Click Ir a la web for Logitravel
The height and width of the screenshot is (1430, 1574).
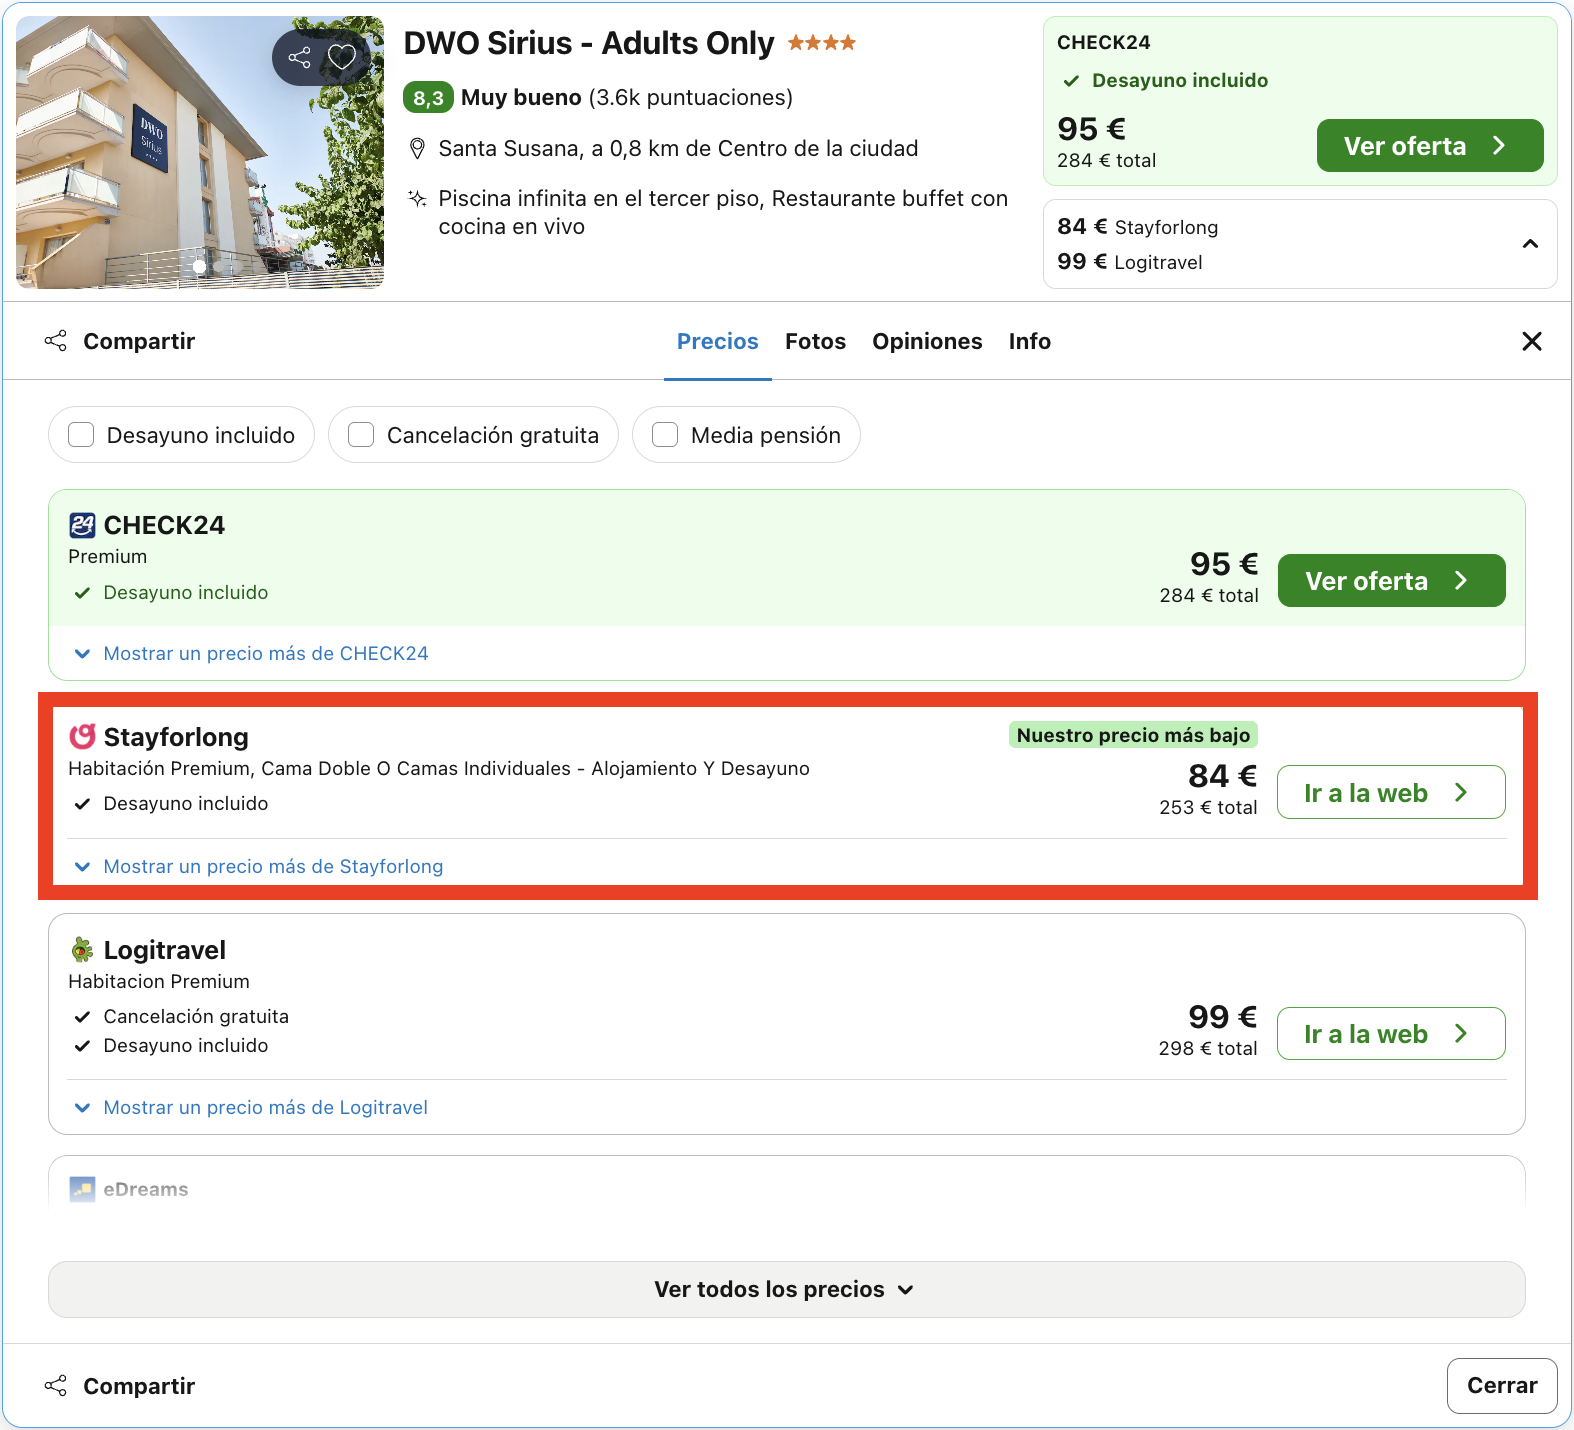click(1391, 1034)
